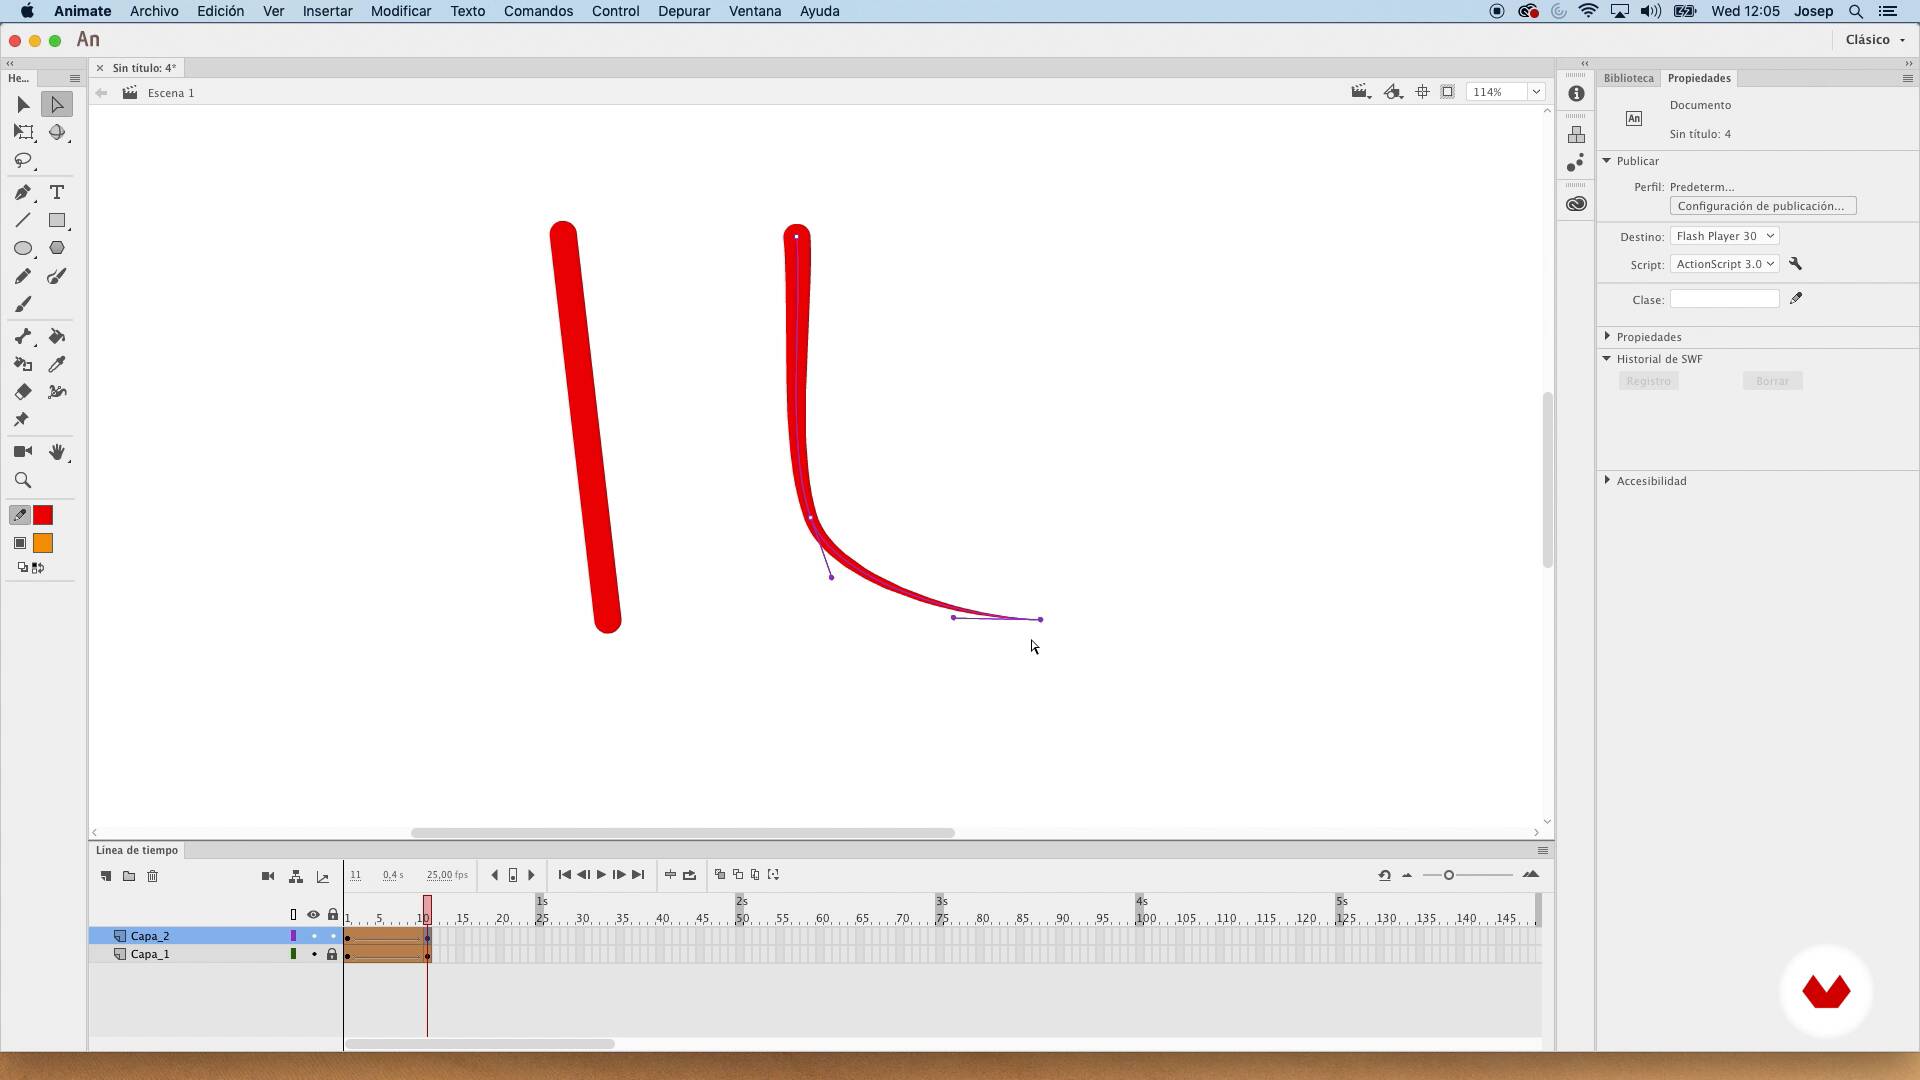Toggle visibility dot of Capa_2 layer
This screenshot has height=1080, width=1920.
tap(313, 936)
